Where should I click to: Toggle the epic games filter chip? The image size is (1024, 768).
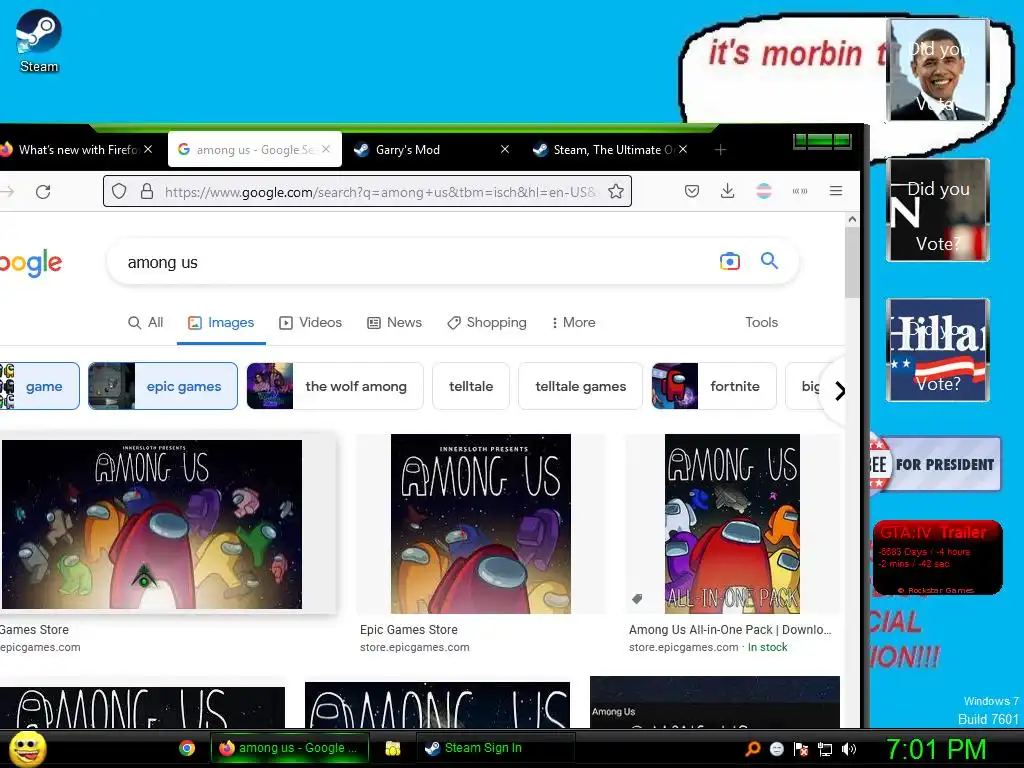pos(163,386)
